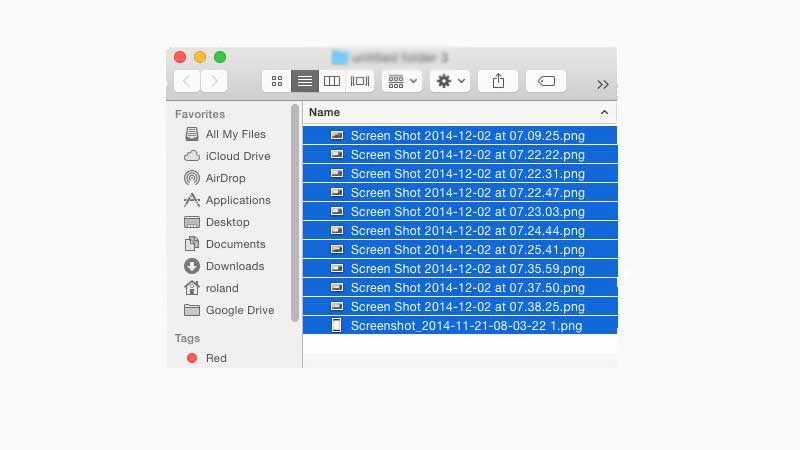Minimize the Finder window
This screenshot has height=450, width=800.
(x=200, y=57)
